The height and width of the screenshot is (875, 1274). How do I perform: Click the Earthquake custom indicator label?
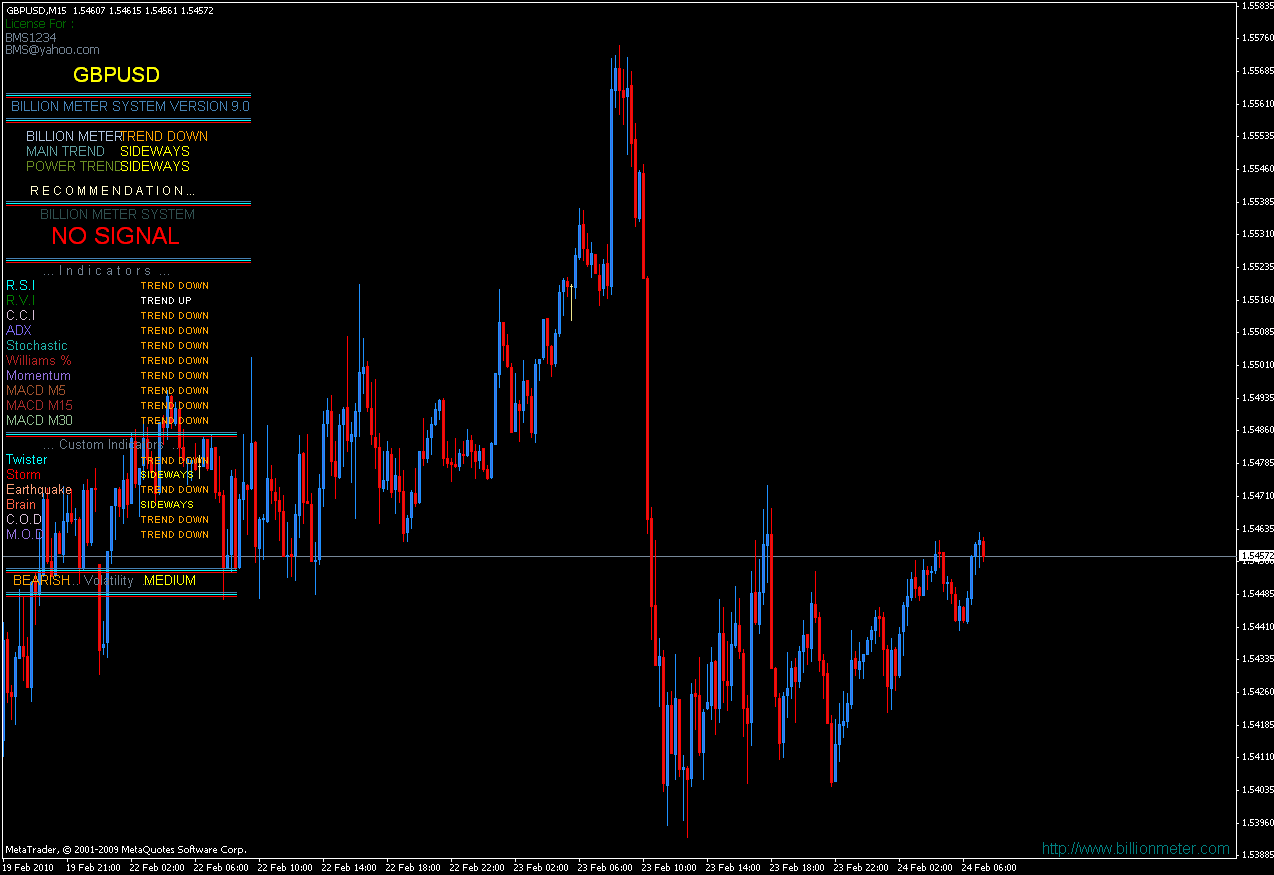pyautogui.click(x=39, y=490)
